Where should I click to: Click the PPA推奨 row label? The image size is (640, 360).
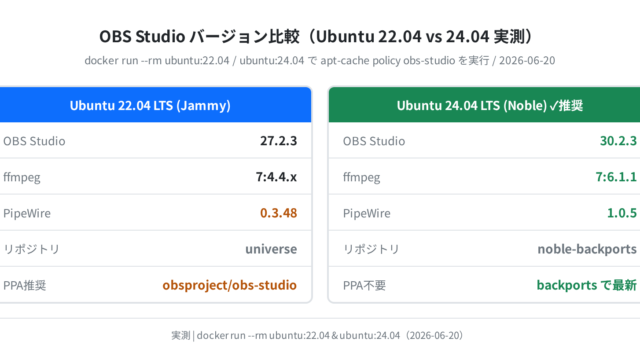point(24,285)
